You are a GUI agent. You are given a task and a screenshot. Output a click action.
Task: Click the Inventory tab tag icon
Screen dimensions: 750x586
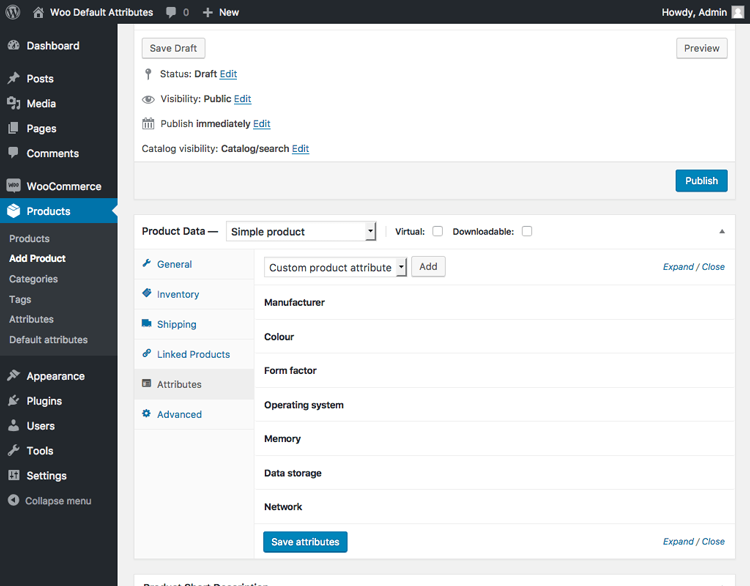[x=147, y=293]
